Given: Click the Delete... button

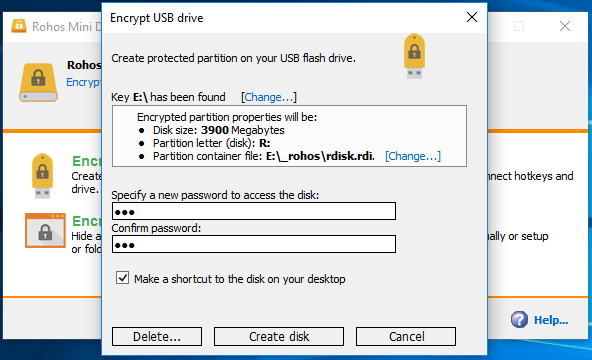Looking at the screenshot, I should pos(157,336).
